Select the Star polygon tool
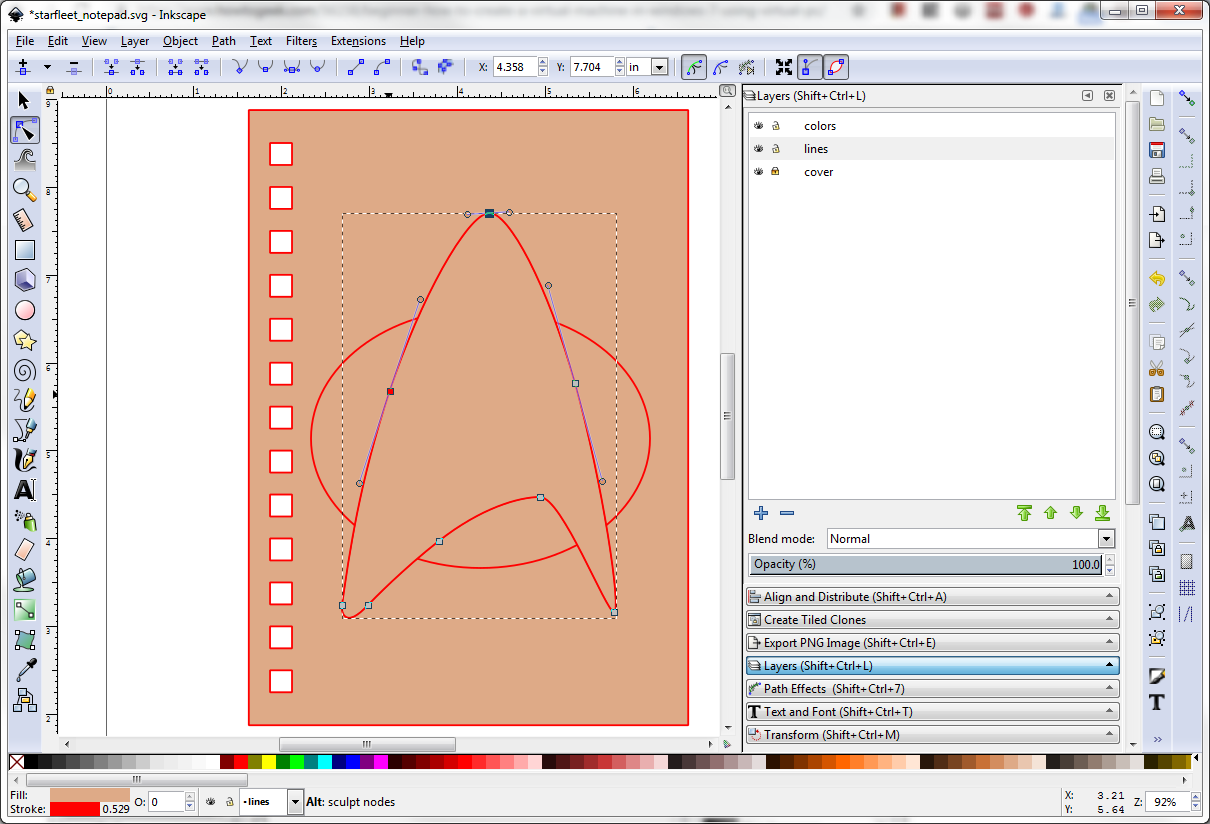The image size is (1210, 824). click(25, 340)
